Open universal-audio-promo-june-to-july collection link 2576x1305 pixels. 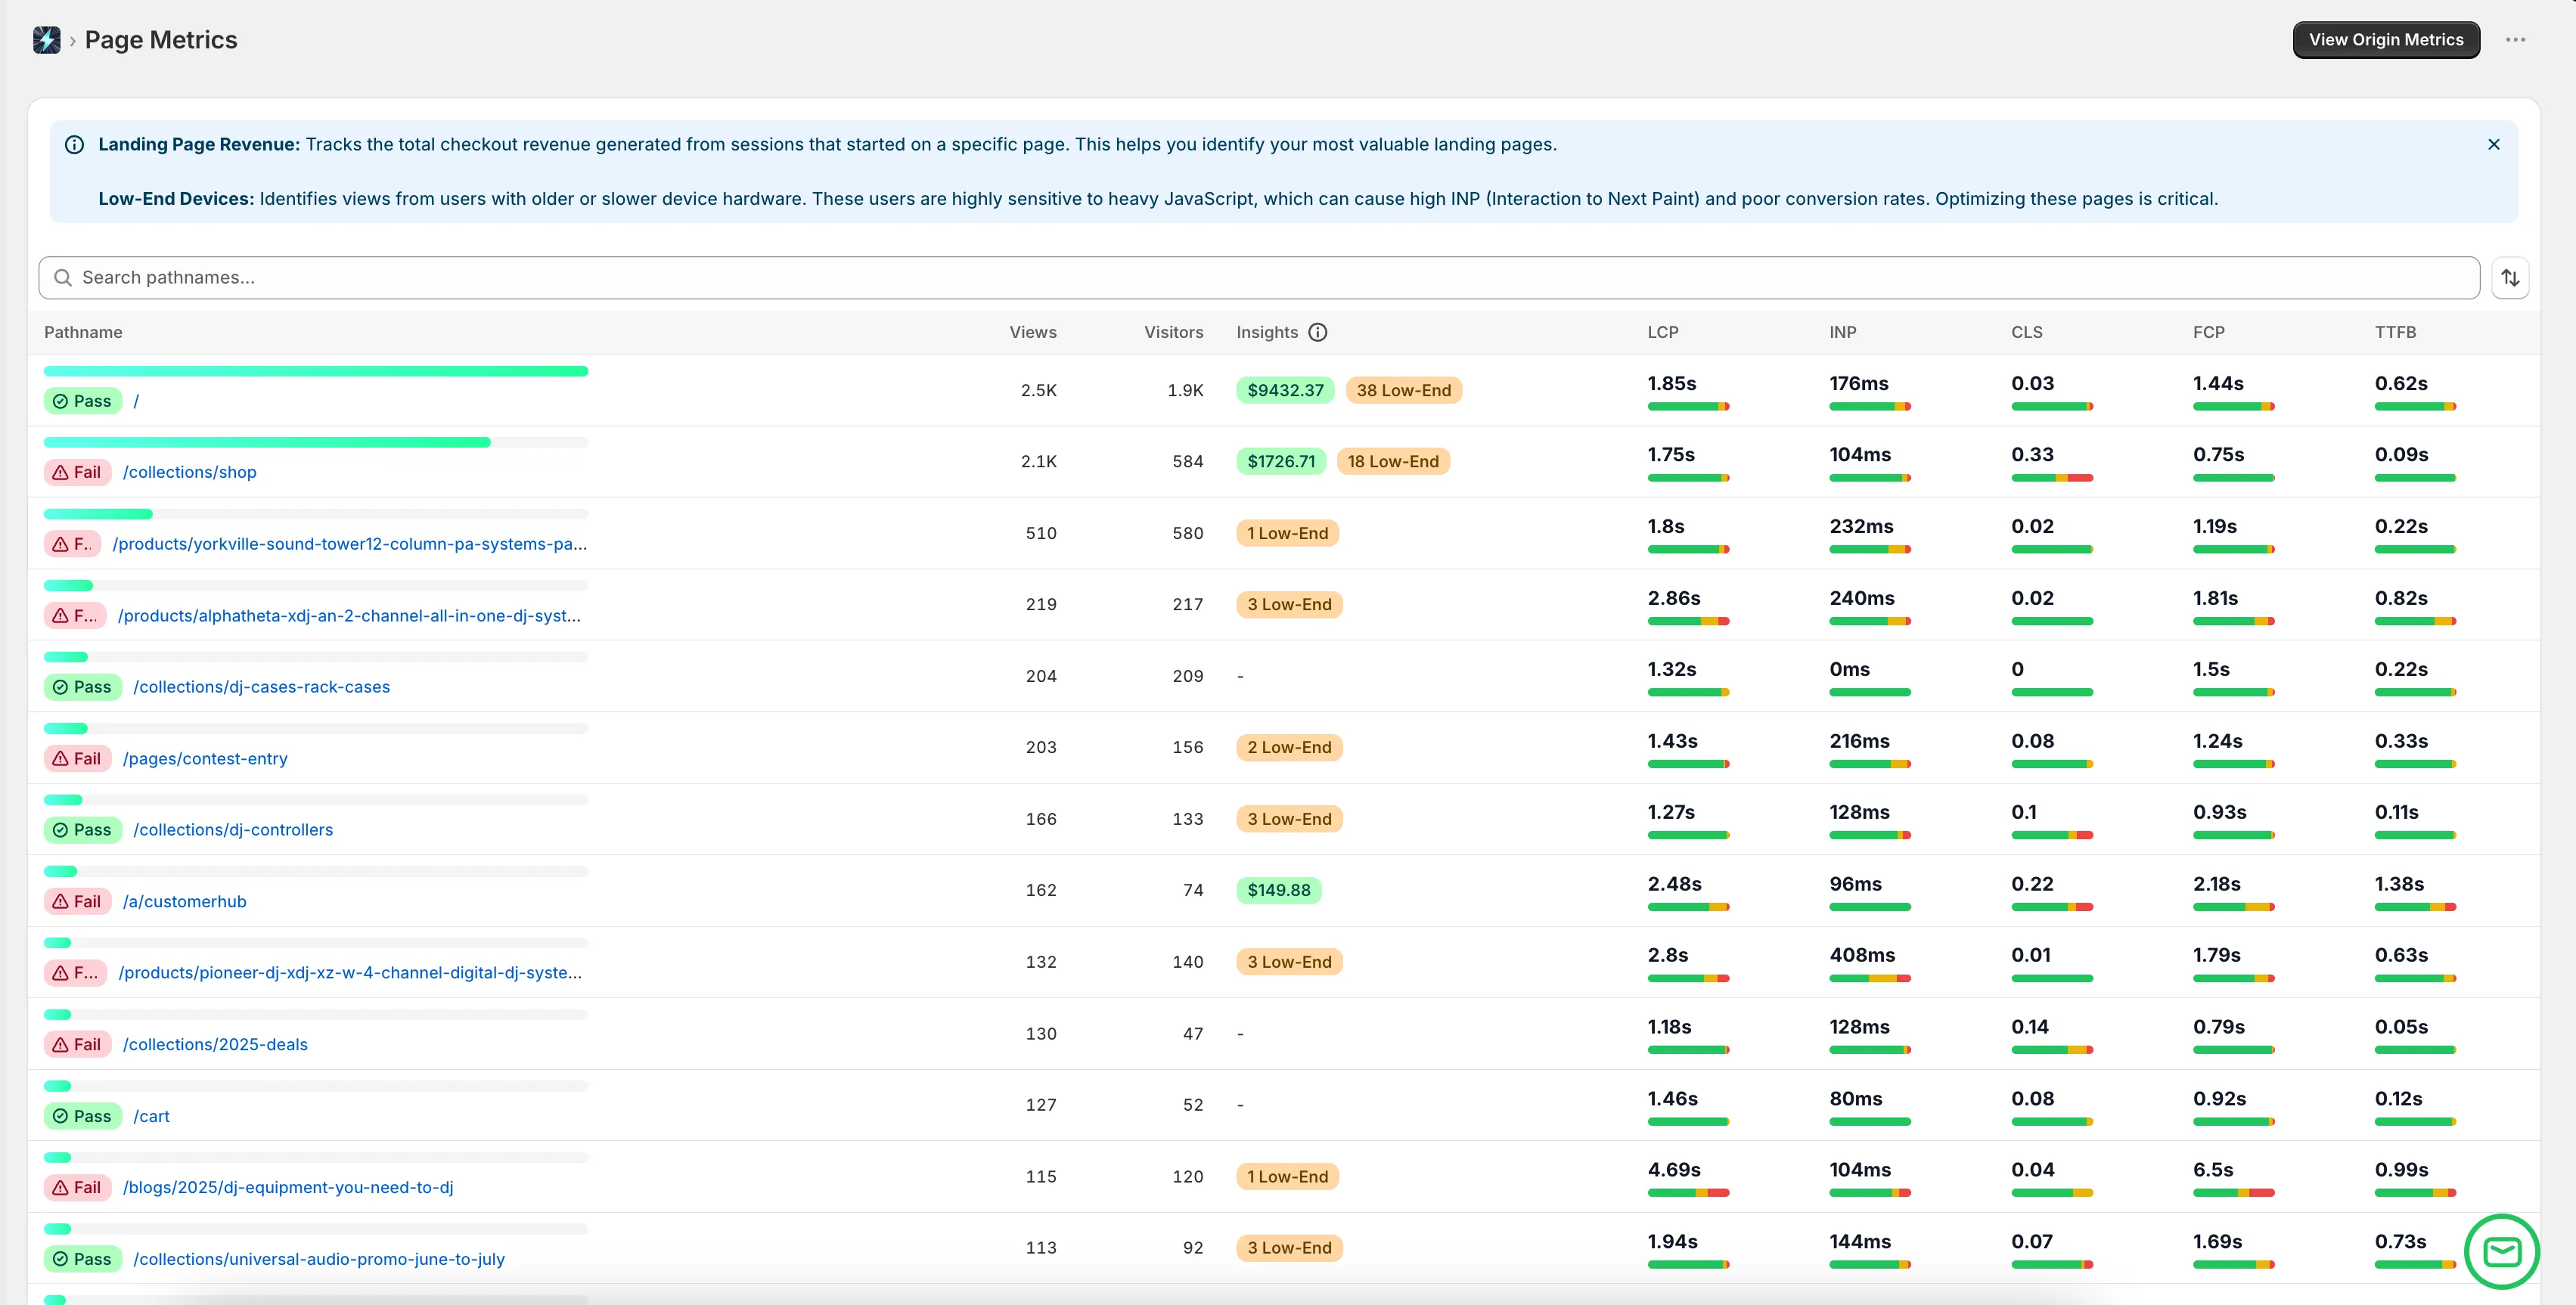319,1259
